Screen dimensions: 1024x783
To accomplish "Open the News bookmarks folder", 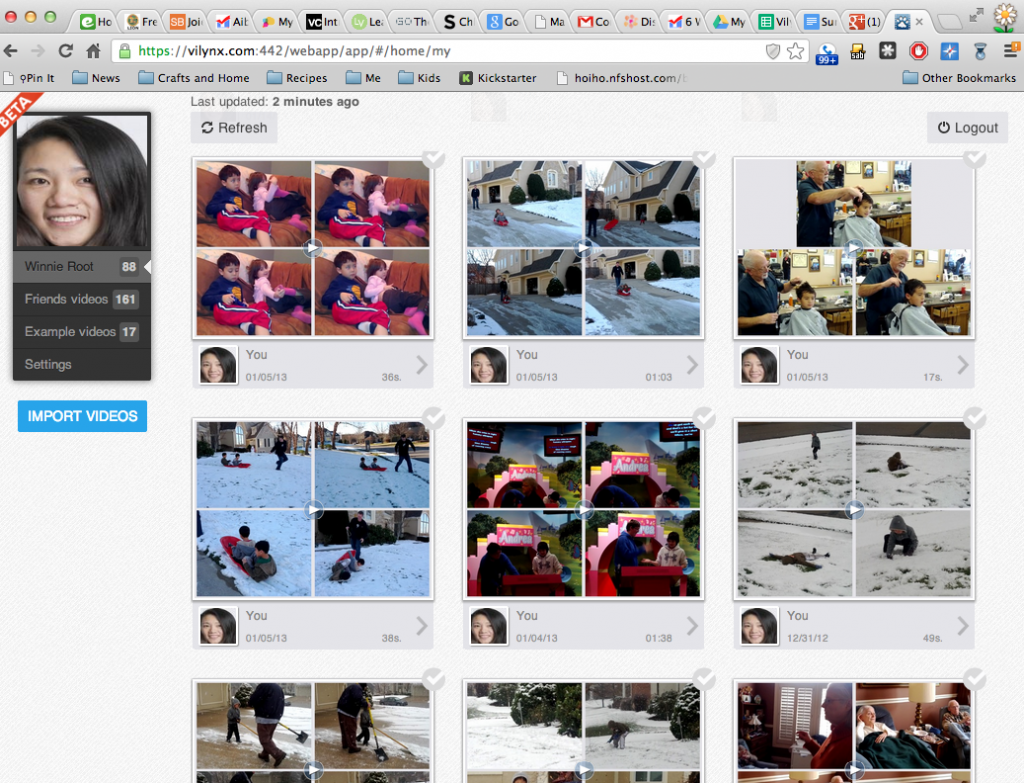I will click(96, 78).
